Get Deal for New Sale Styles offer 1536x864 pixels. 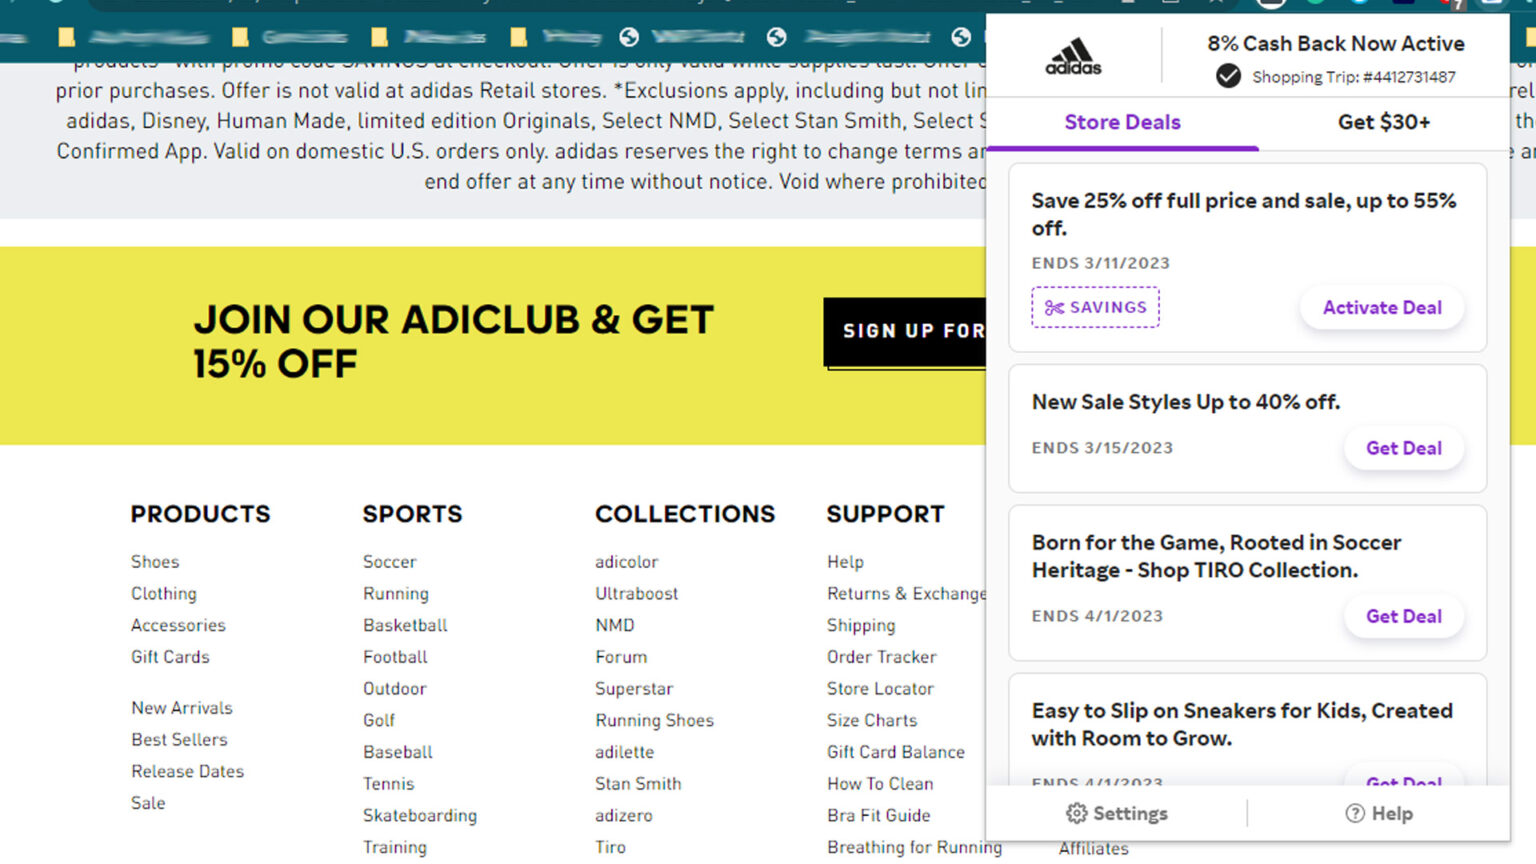(1404, 448)
